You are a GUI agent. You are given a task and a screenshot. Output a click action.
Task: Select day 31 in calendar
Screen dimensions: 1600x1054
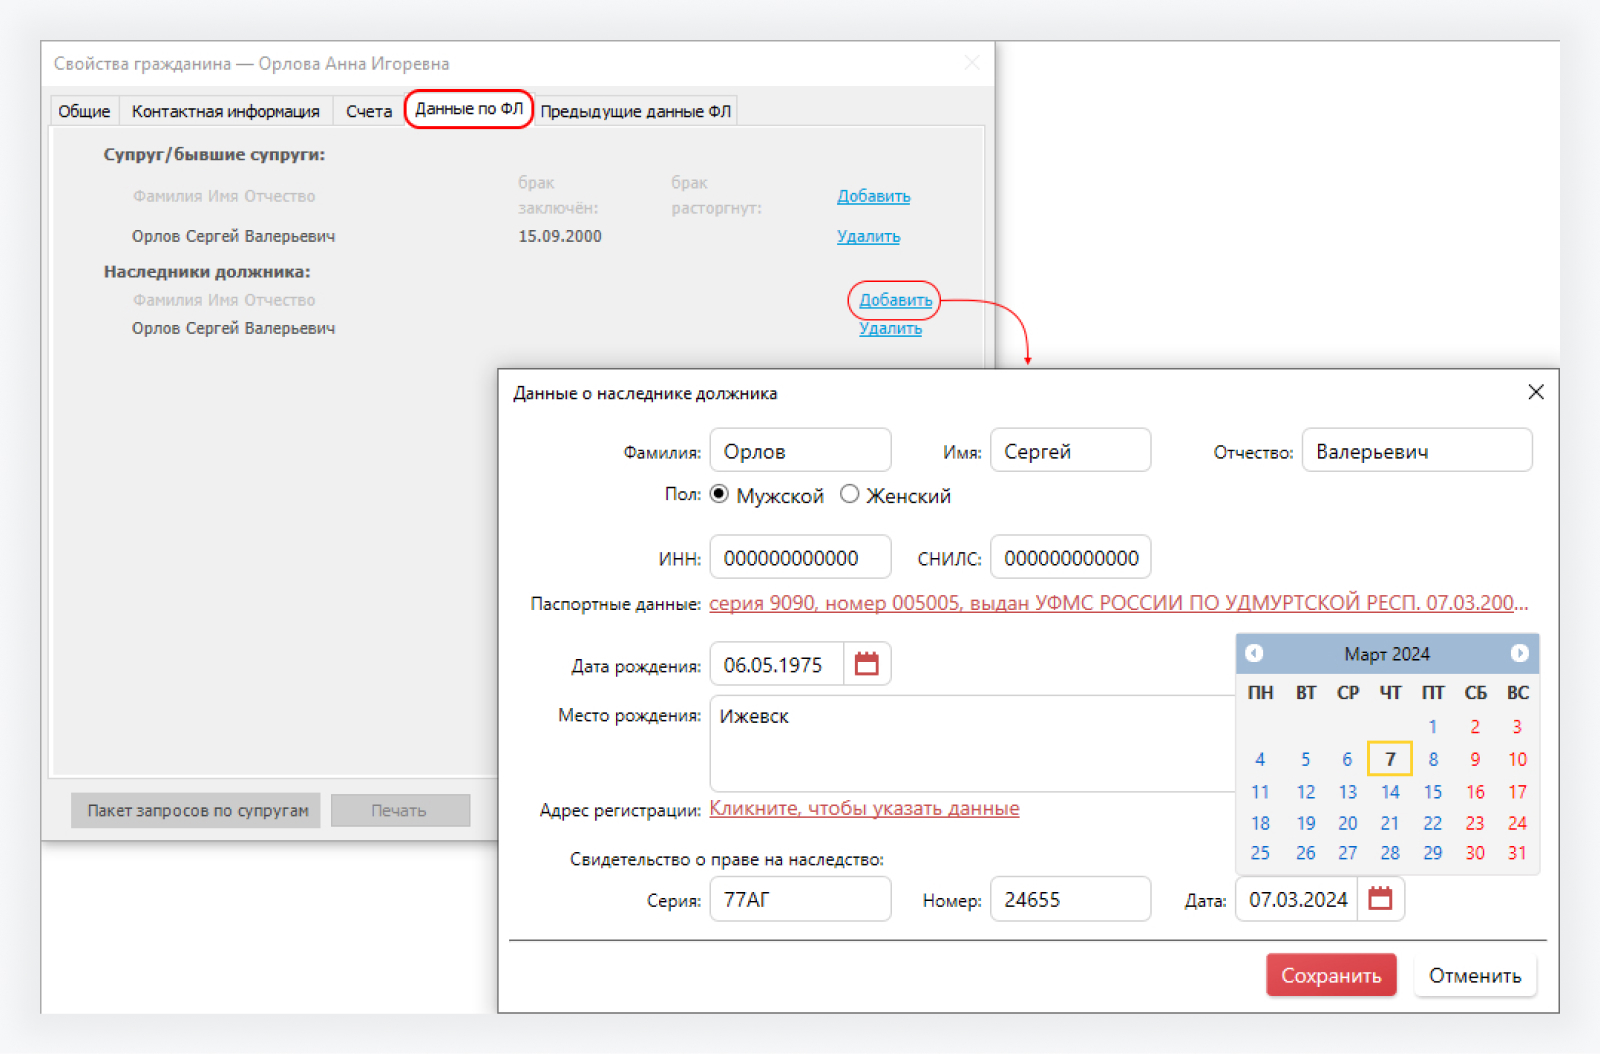[1517, 853]
